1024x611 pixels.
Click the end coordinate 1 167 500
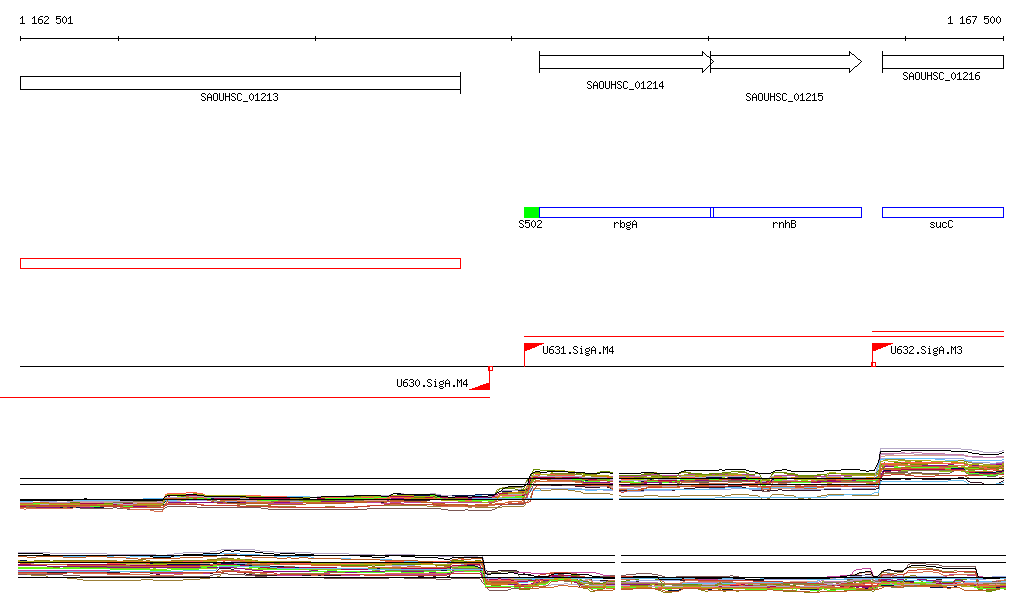pyautogui.click(x=974, y=20)
